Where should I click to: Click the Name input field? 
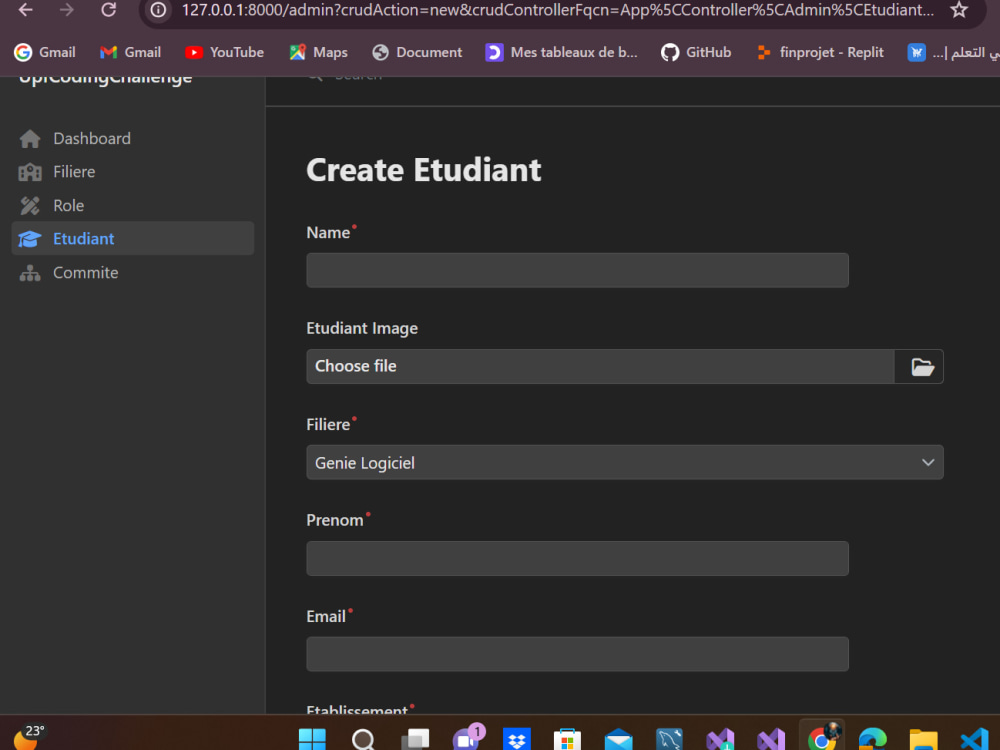point(577,270)
